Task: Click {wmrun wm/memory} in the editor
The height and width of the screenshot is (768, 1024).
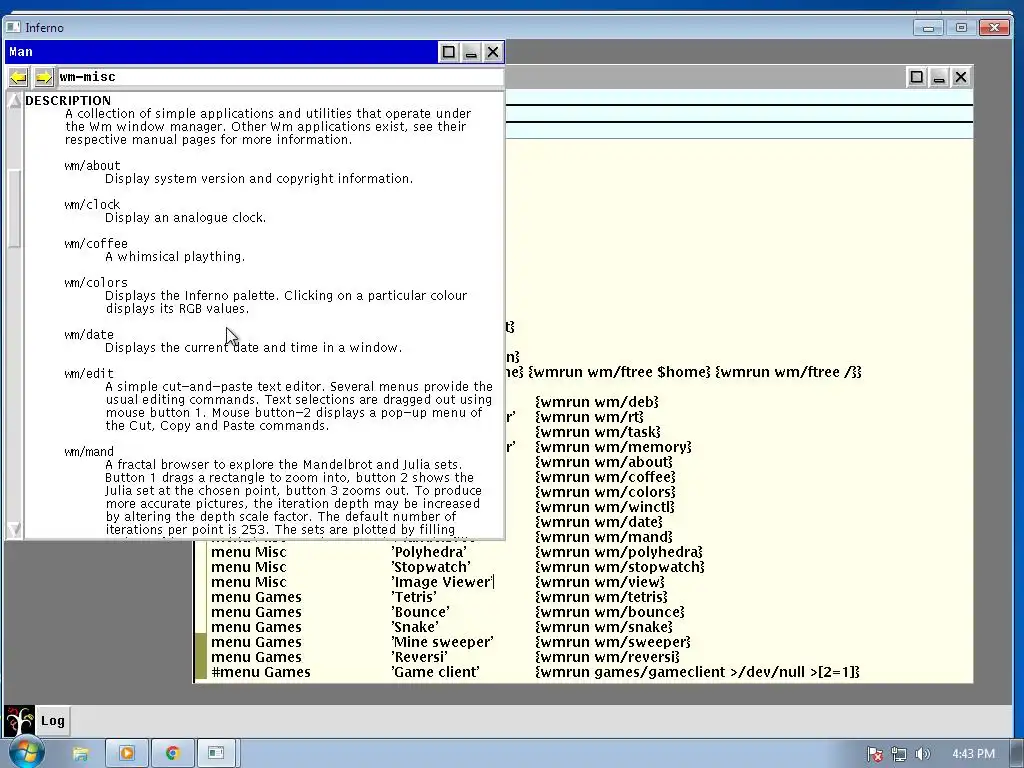Action: tap(613, 447)
